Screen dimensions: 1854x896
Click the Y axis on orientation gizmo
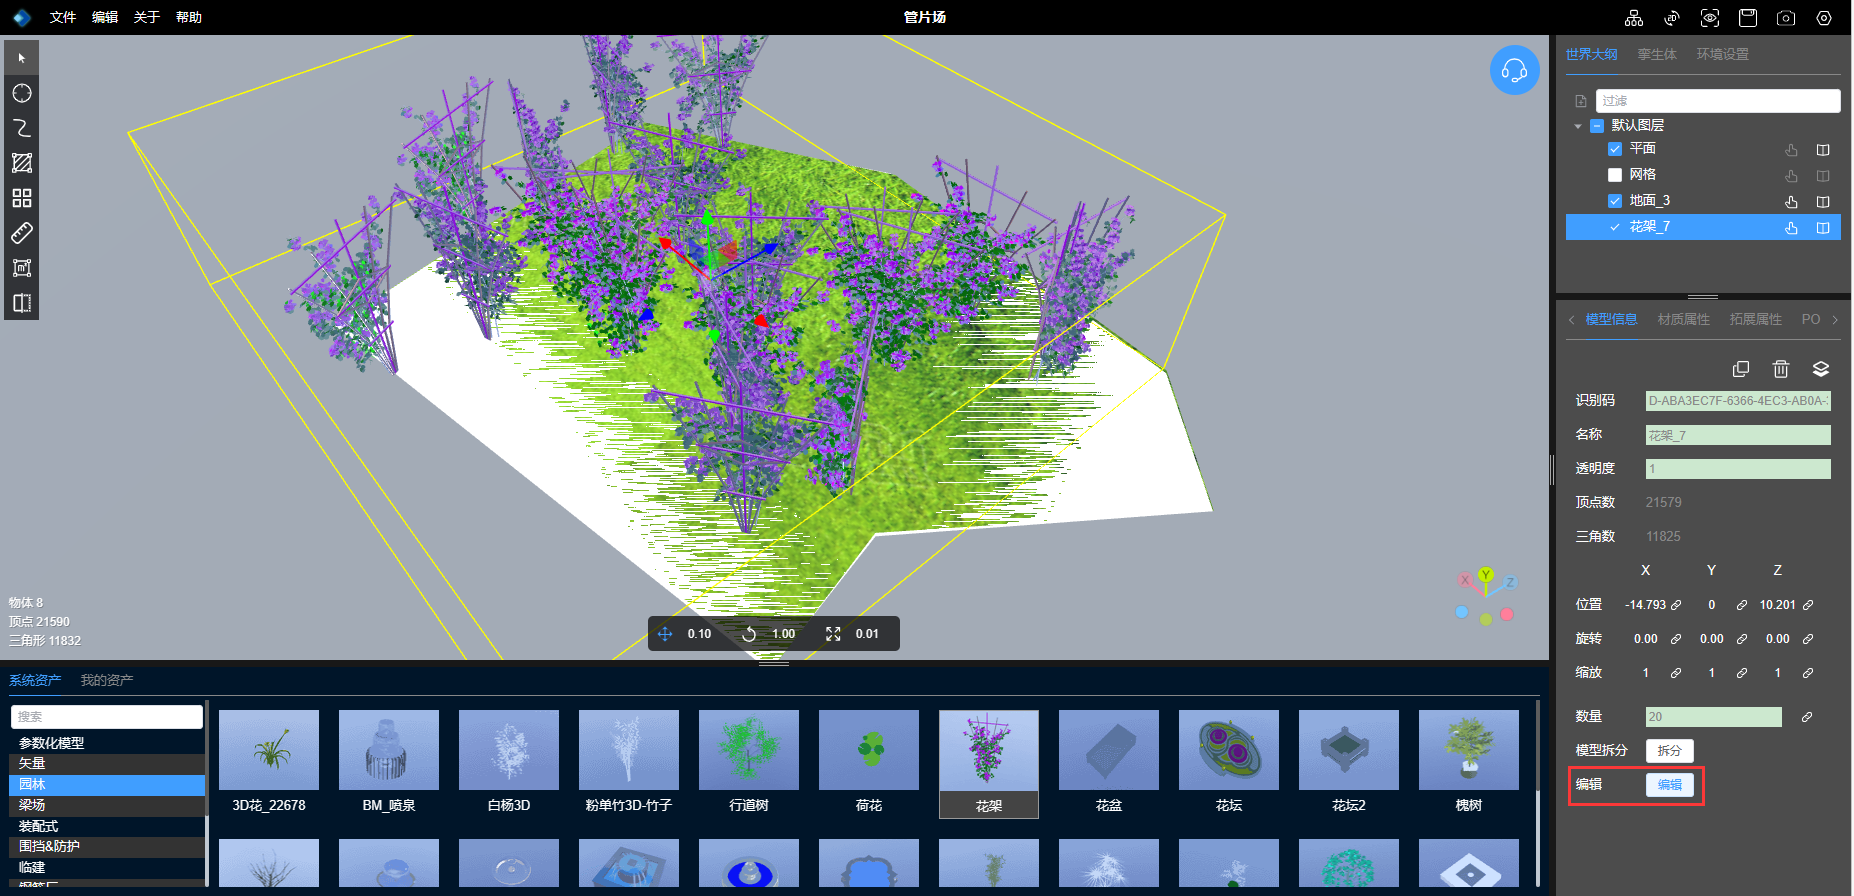tap(1486, 575)
